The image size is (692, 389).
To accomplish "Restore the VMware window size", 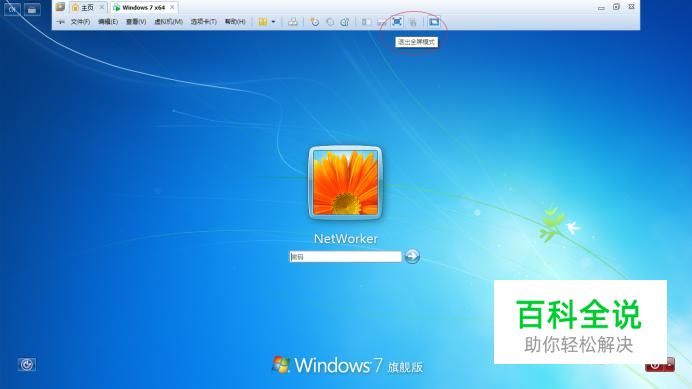I will (x=616, y=7).
